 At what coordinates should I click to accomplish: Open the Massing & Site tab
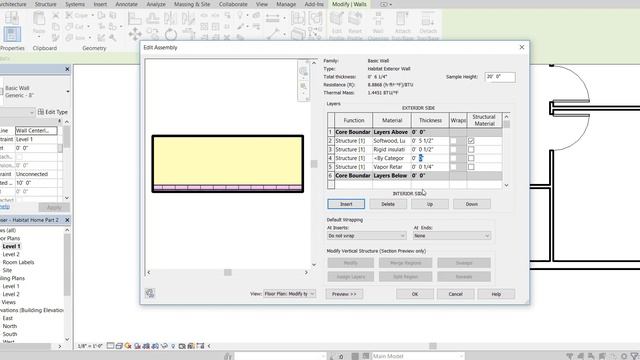pyautogui.click(x=192, y=4)
